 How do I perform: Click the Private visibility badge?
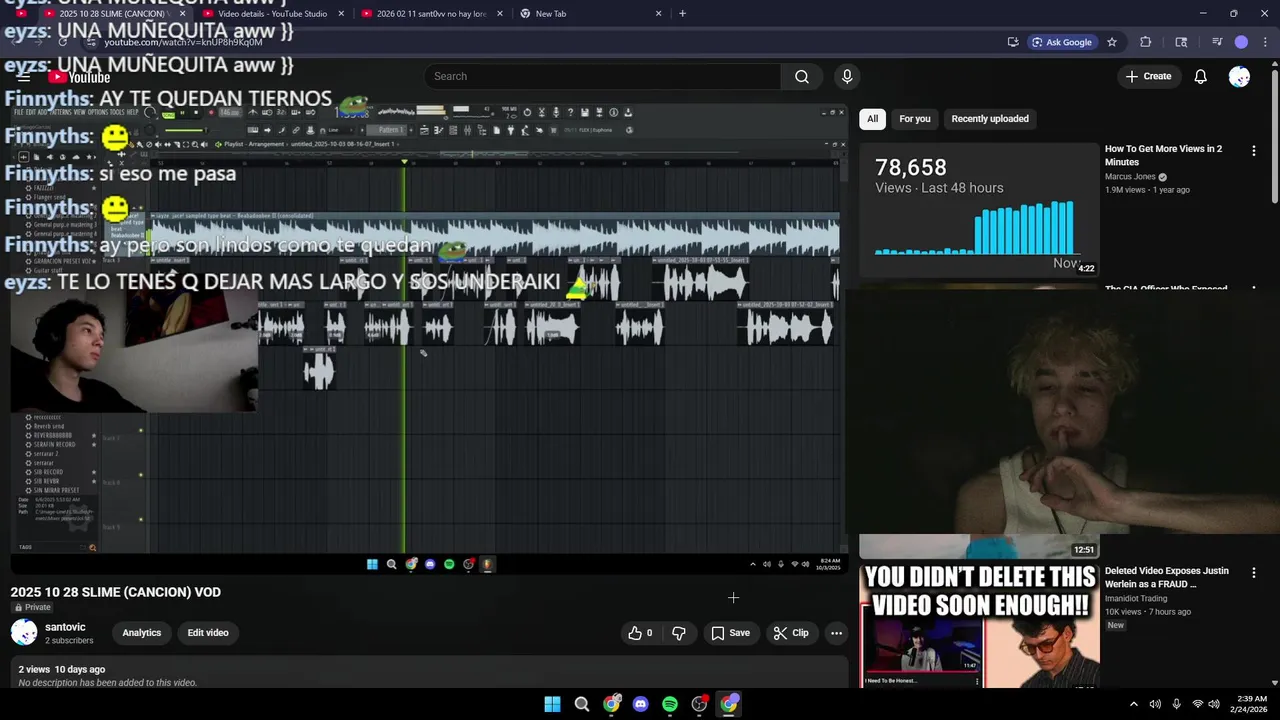[x=31, y=607]
